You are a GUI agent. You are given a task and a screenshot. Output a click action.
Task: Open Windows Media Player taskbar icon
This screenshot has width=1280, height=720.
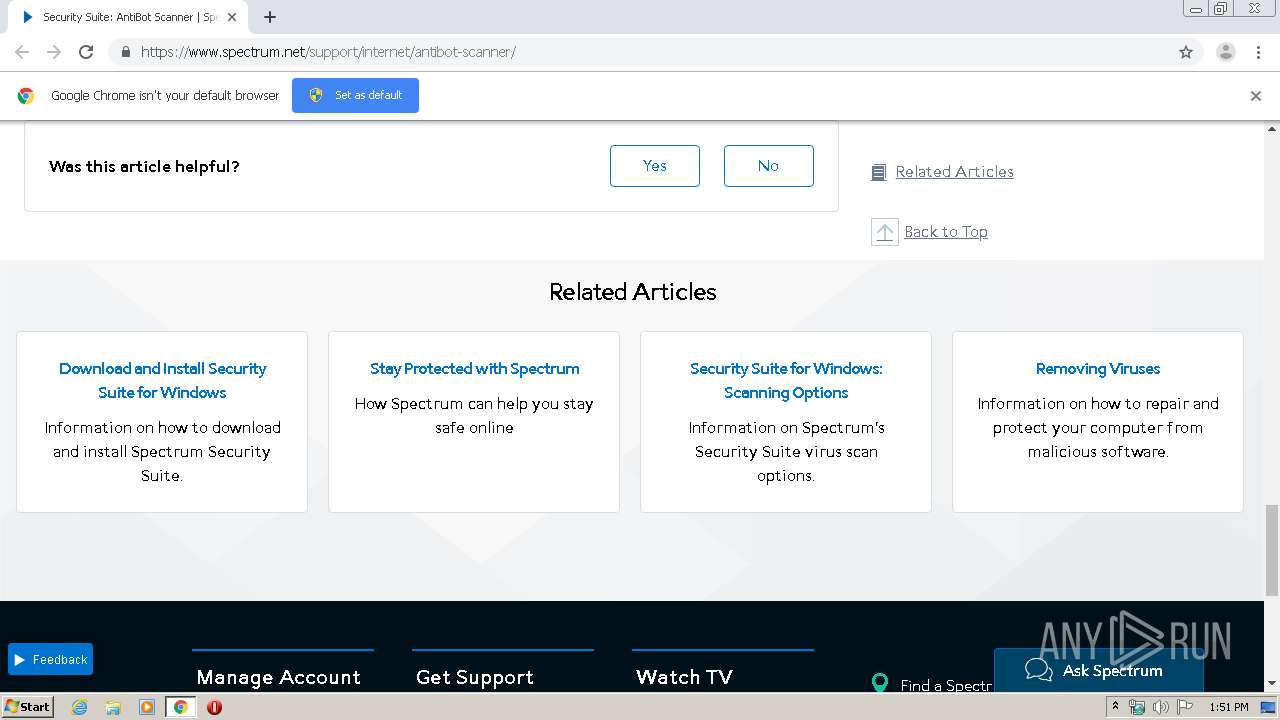coord(146,707)
